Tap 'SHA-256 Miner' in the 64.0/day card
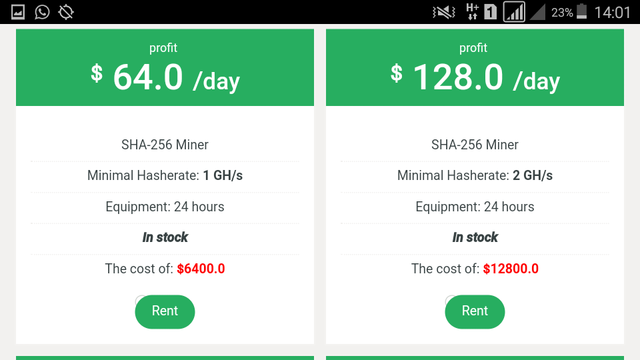This screenshot has width=640, height=360. coord(165,144)
